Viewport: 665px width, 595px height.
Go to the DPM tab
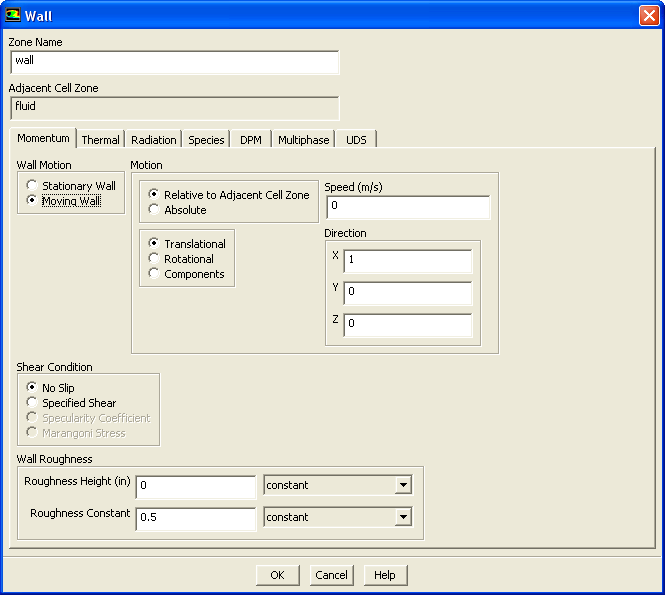(x=251, y=140)
